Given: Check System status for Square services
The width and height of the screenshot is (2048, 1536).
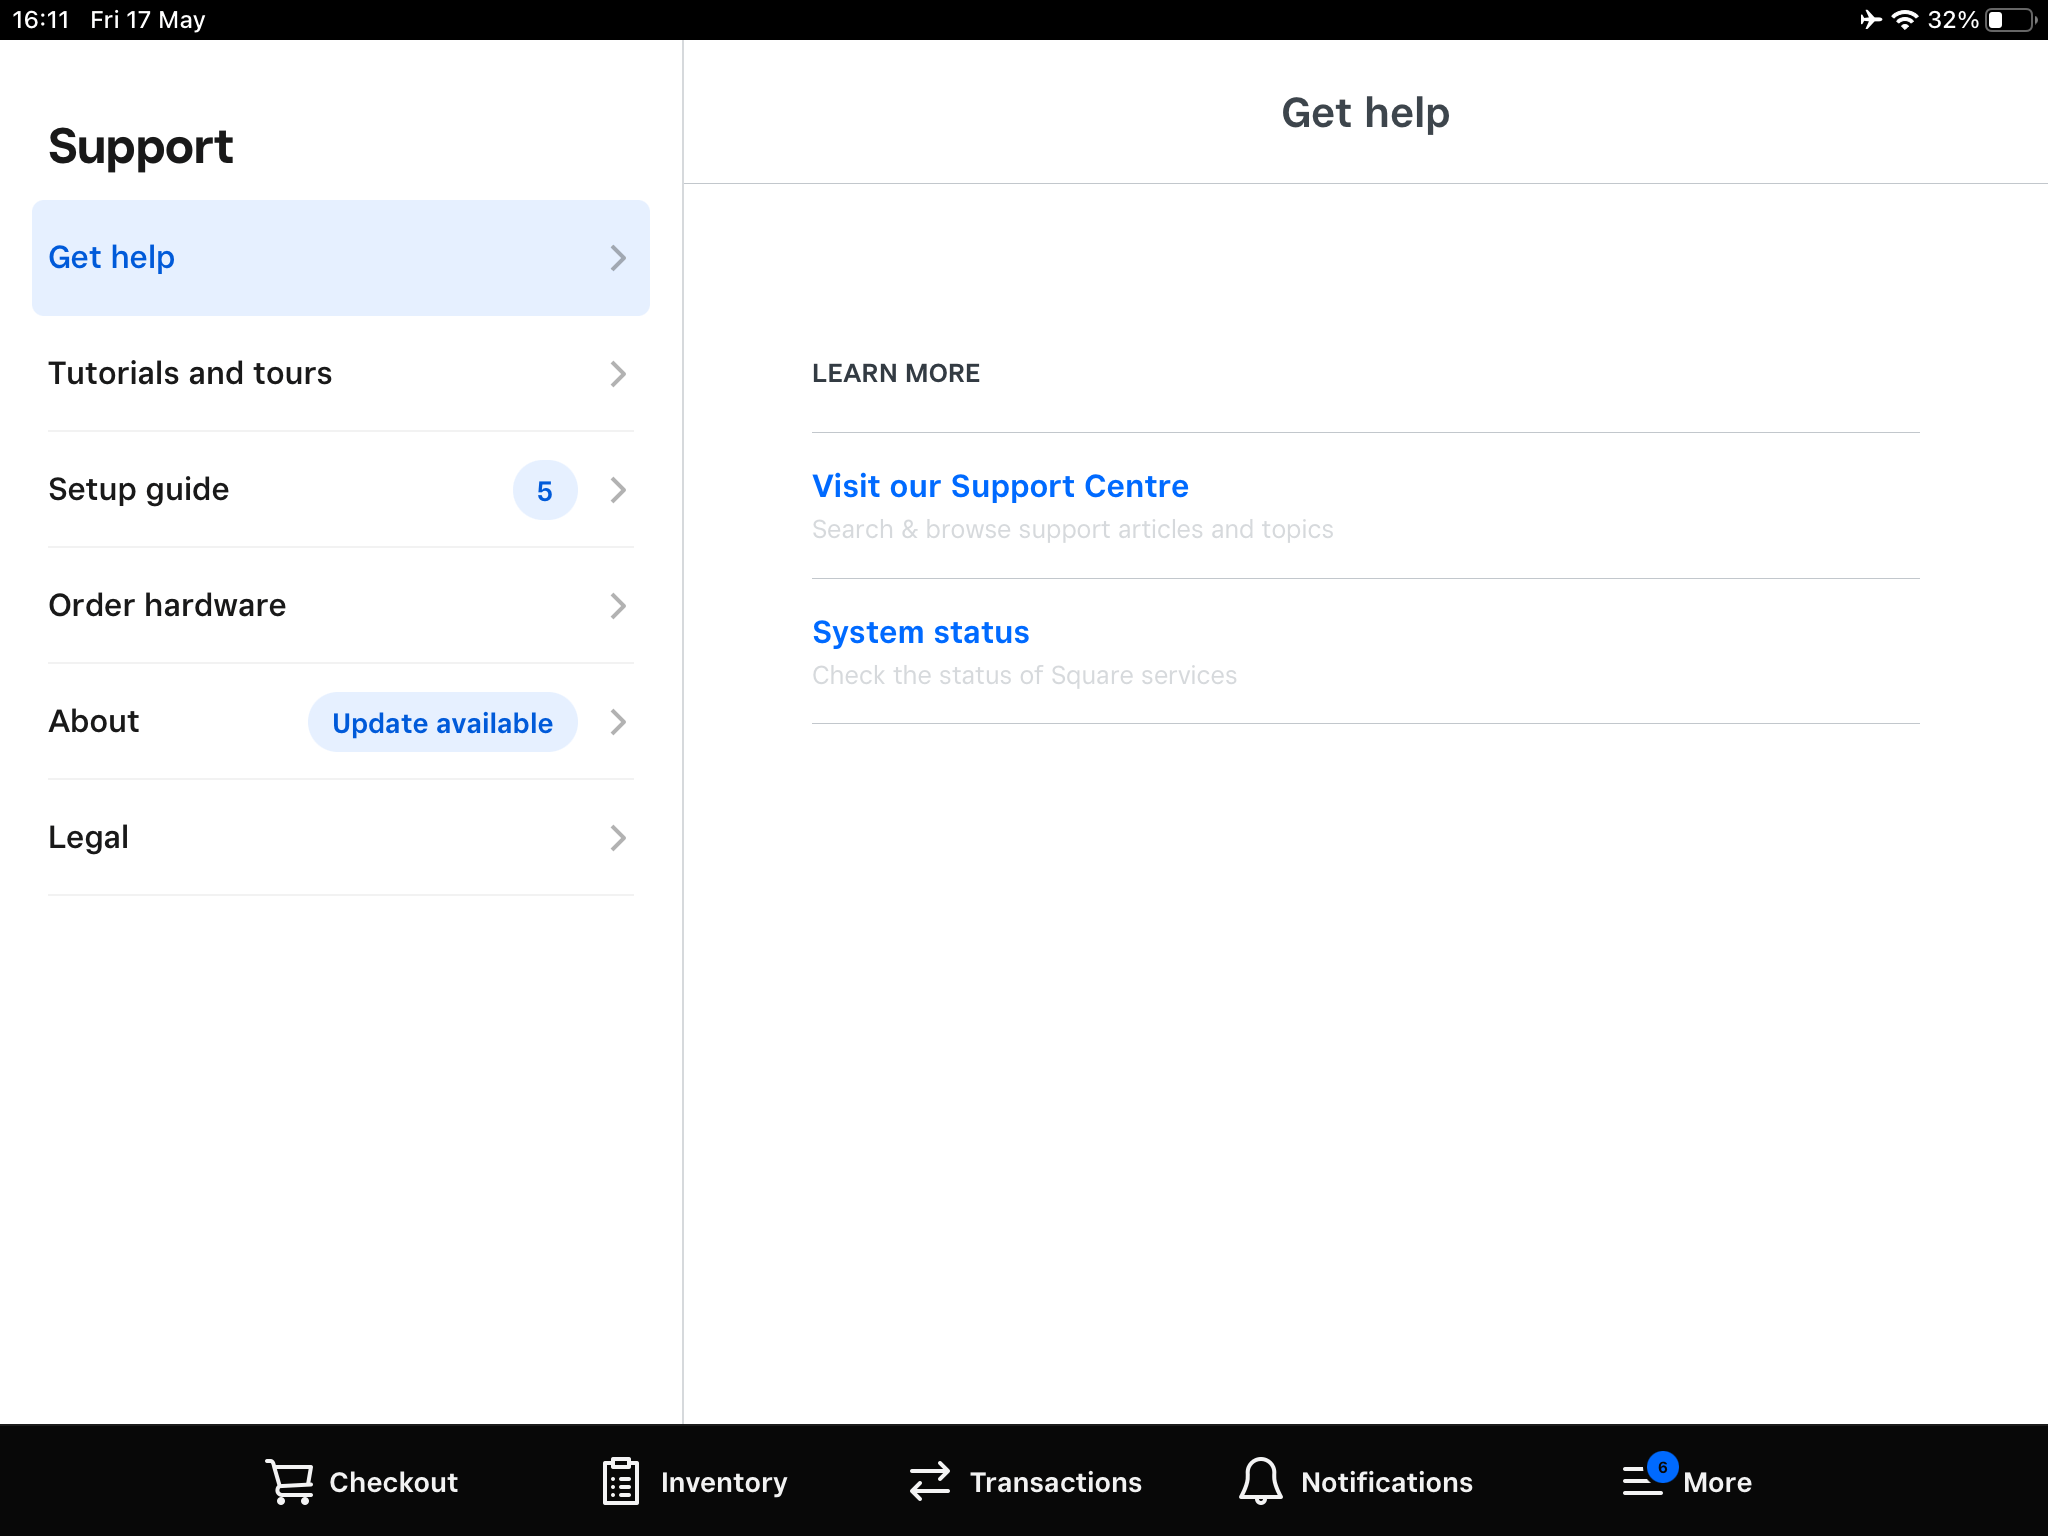Looking at the screenshot, I should (x=920, y=632).
